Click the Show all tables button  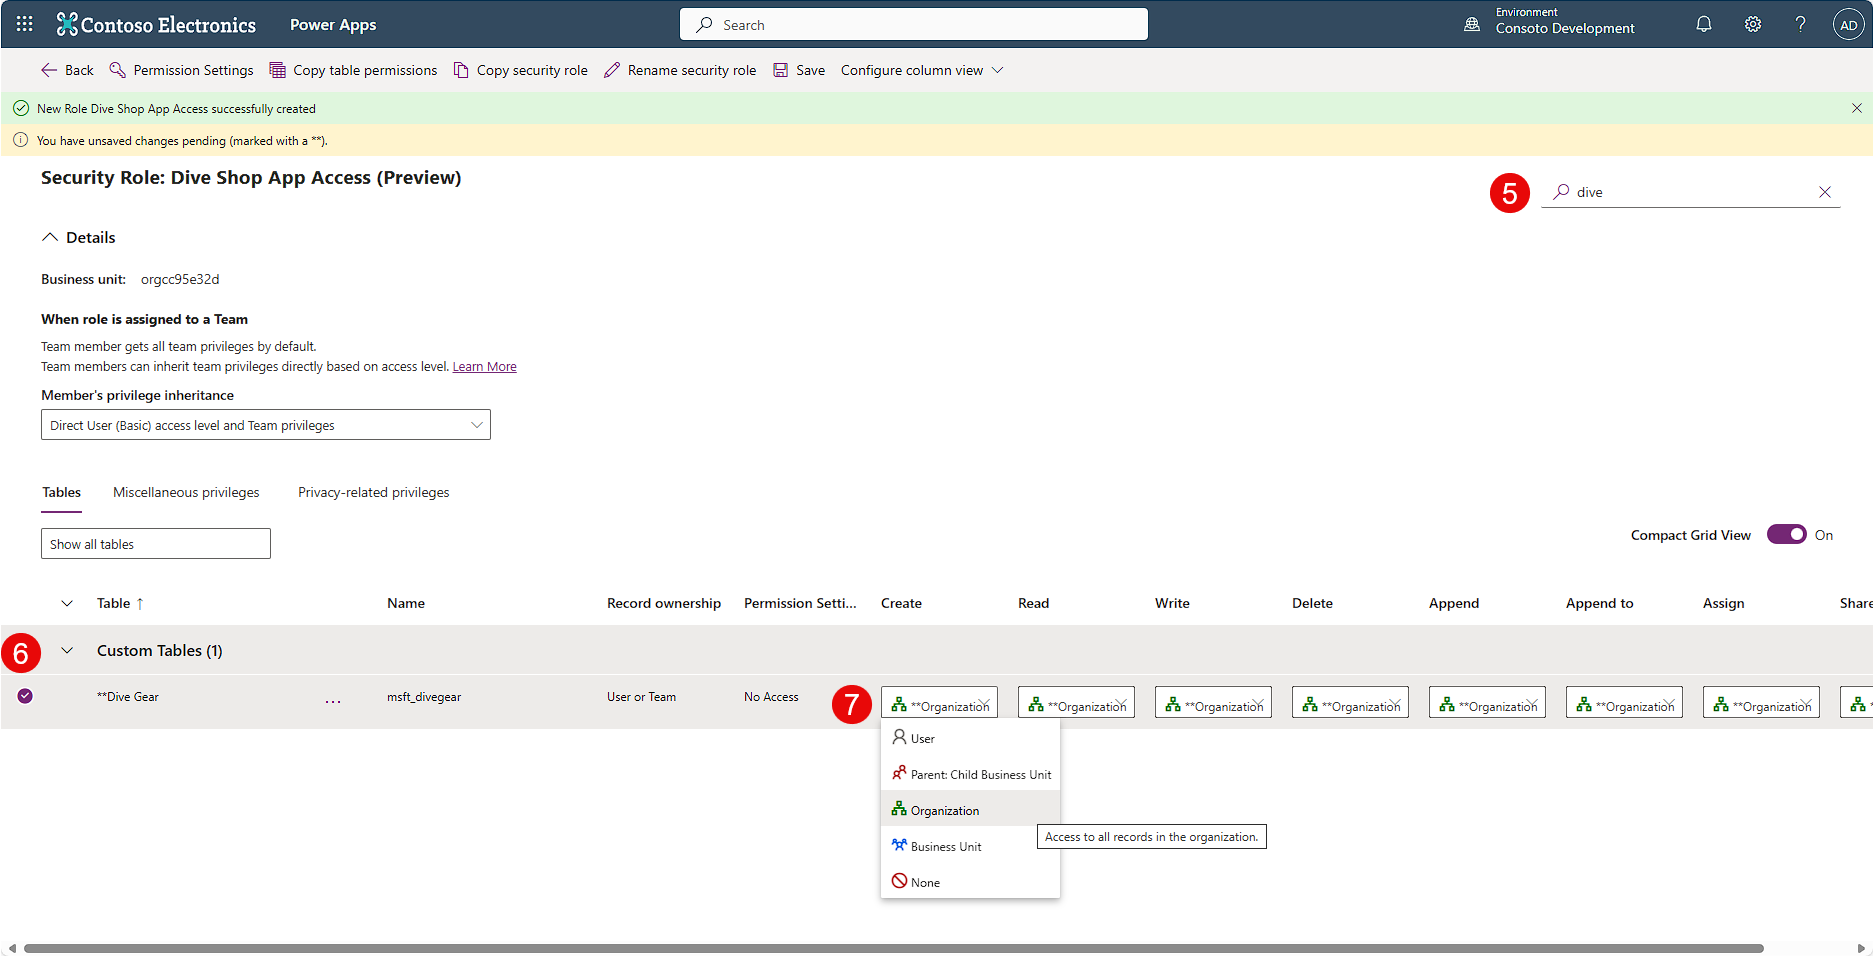(x=155, y=543)
